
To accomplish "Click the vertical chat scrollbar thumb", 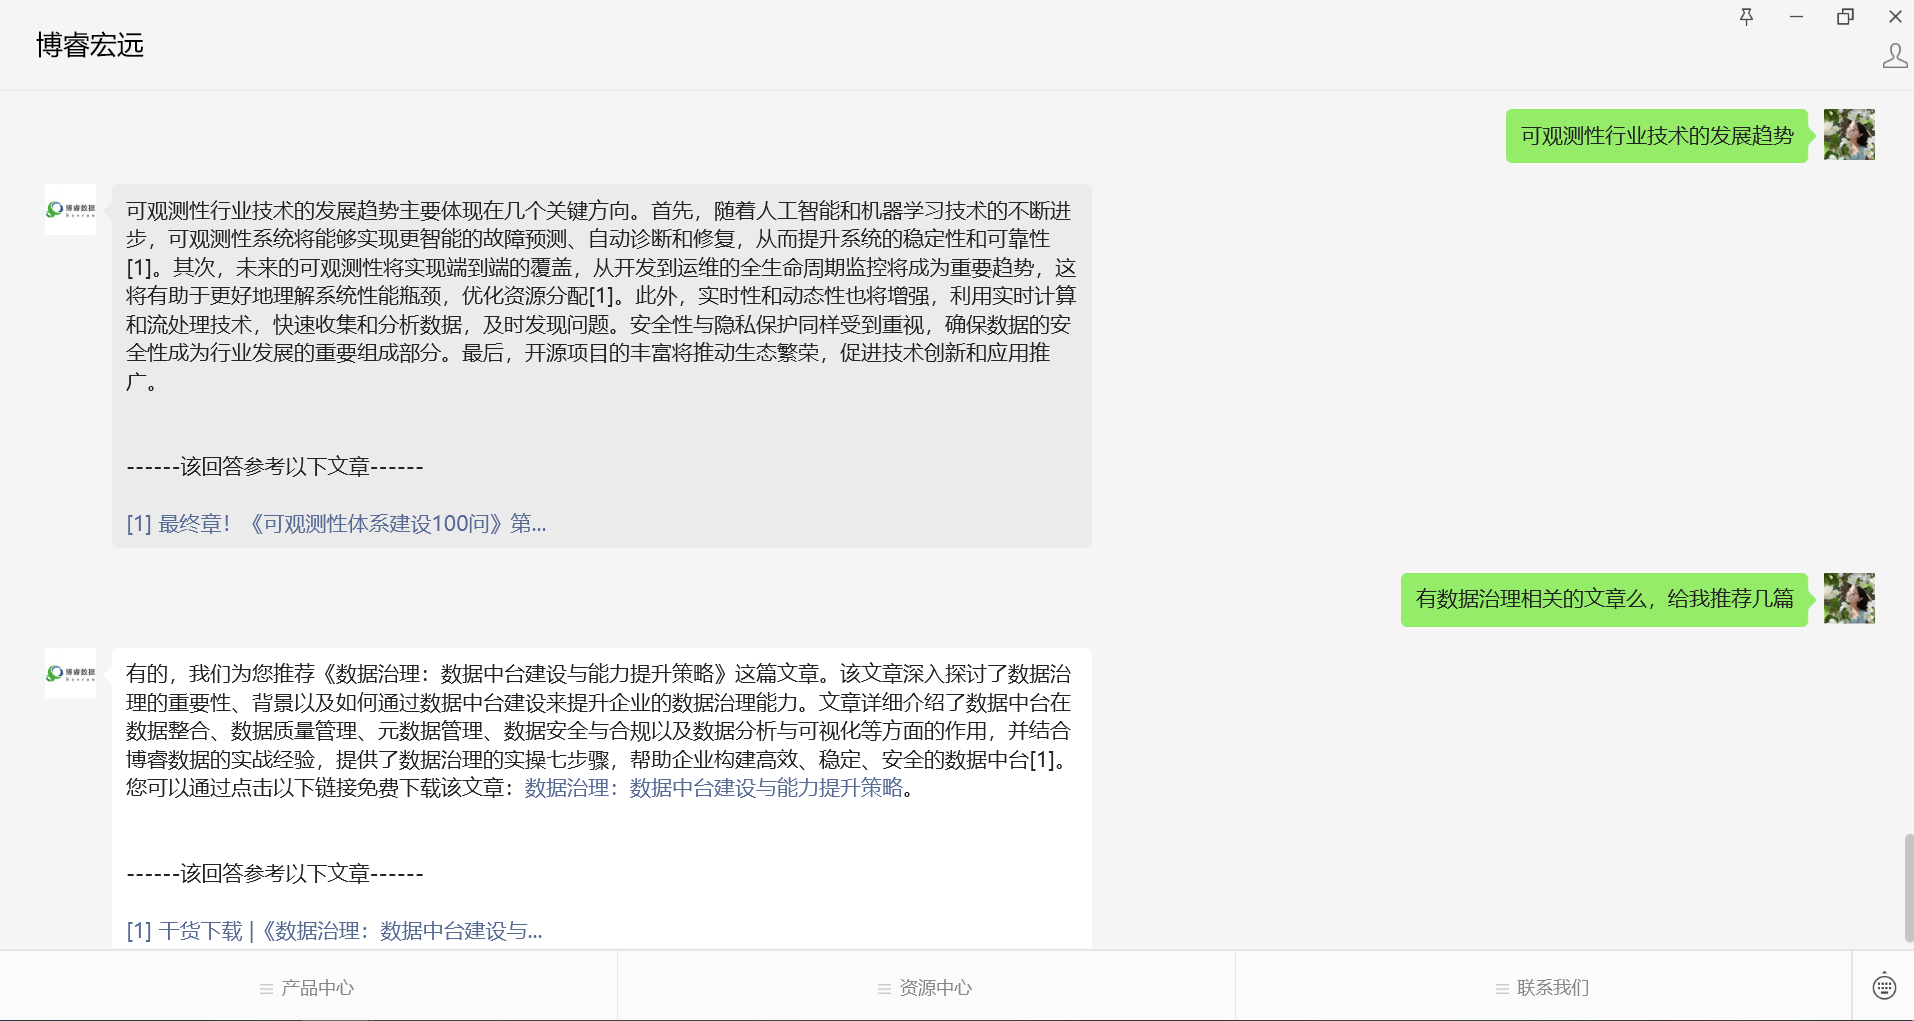I will click(x=1908, y=888).
